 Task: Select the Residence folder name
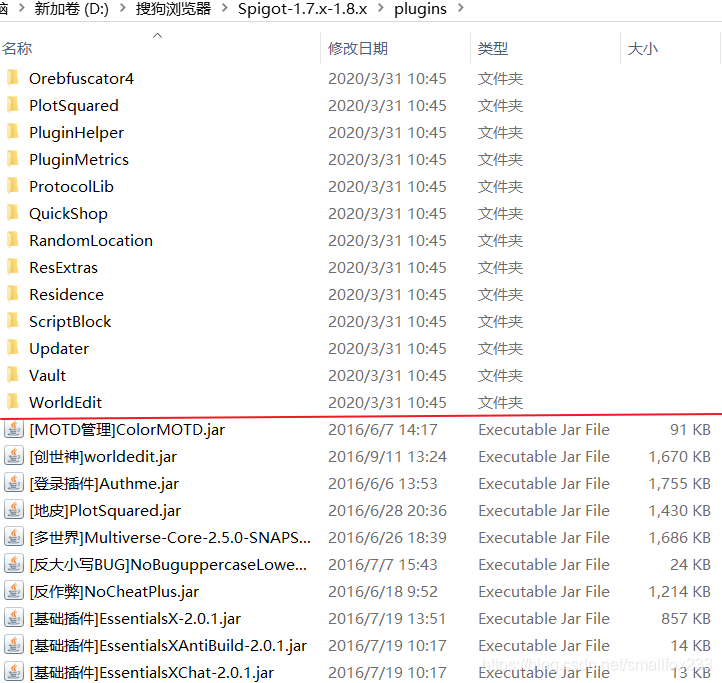(67, 294)
